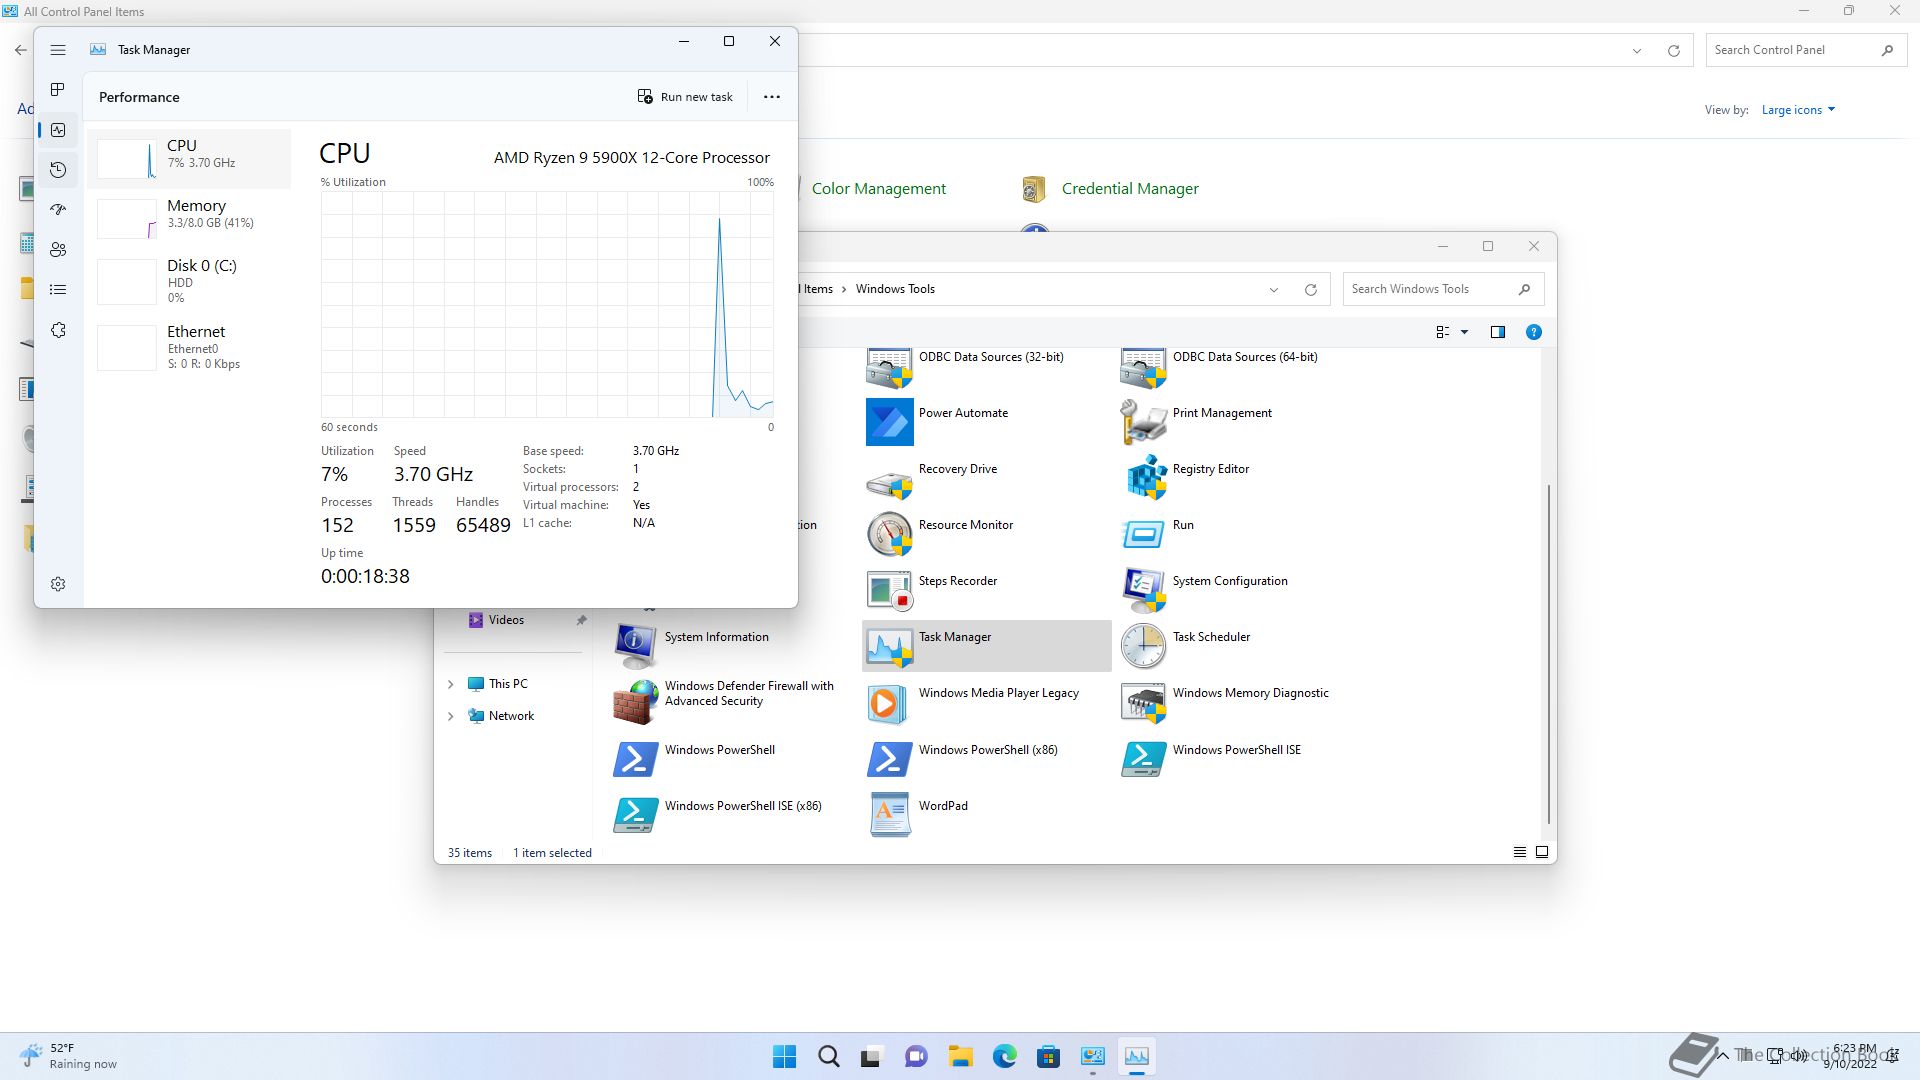
Task: Select Performance page icon in Task Manager sidebar
Action: [x=58, y=130]
